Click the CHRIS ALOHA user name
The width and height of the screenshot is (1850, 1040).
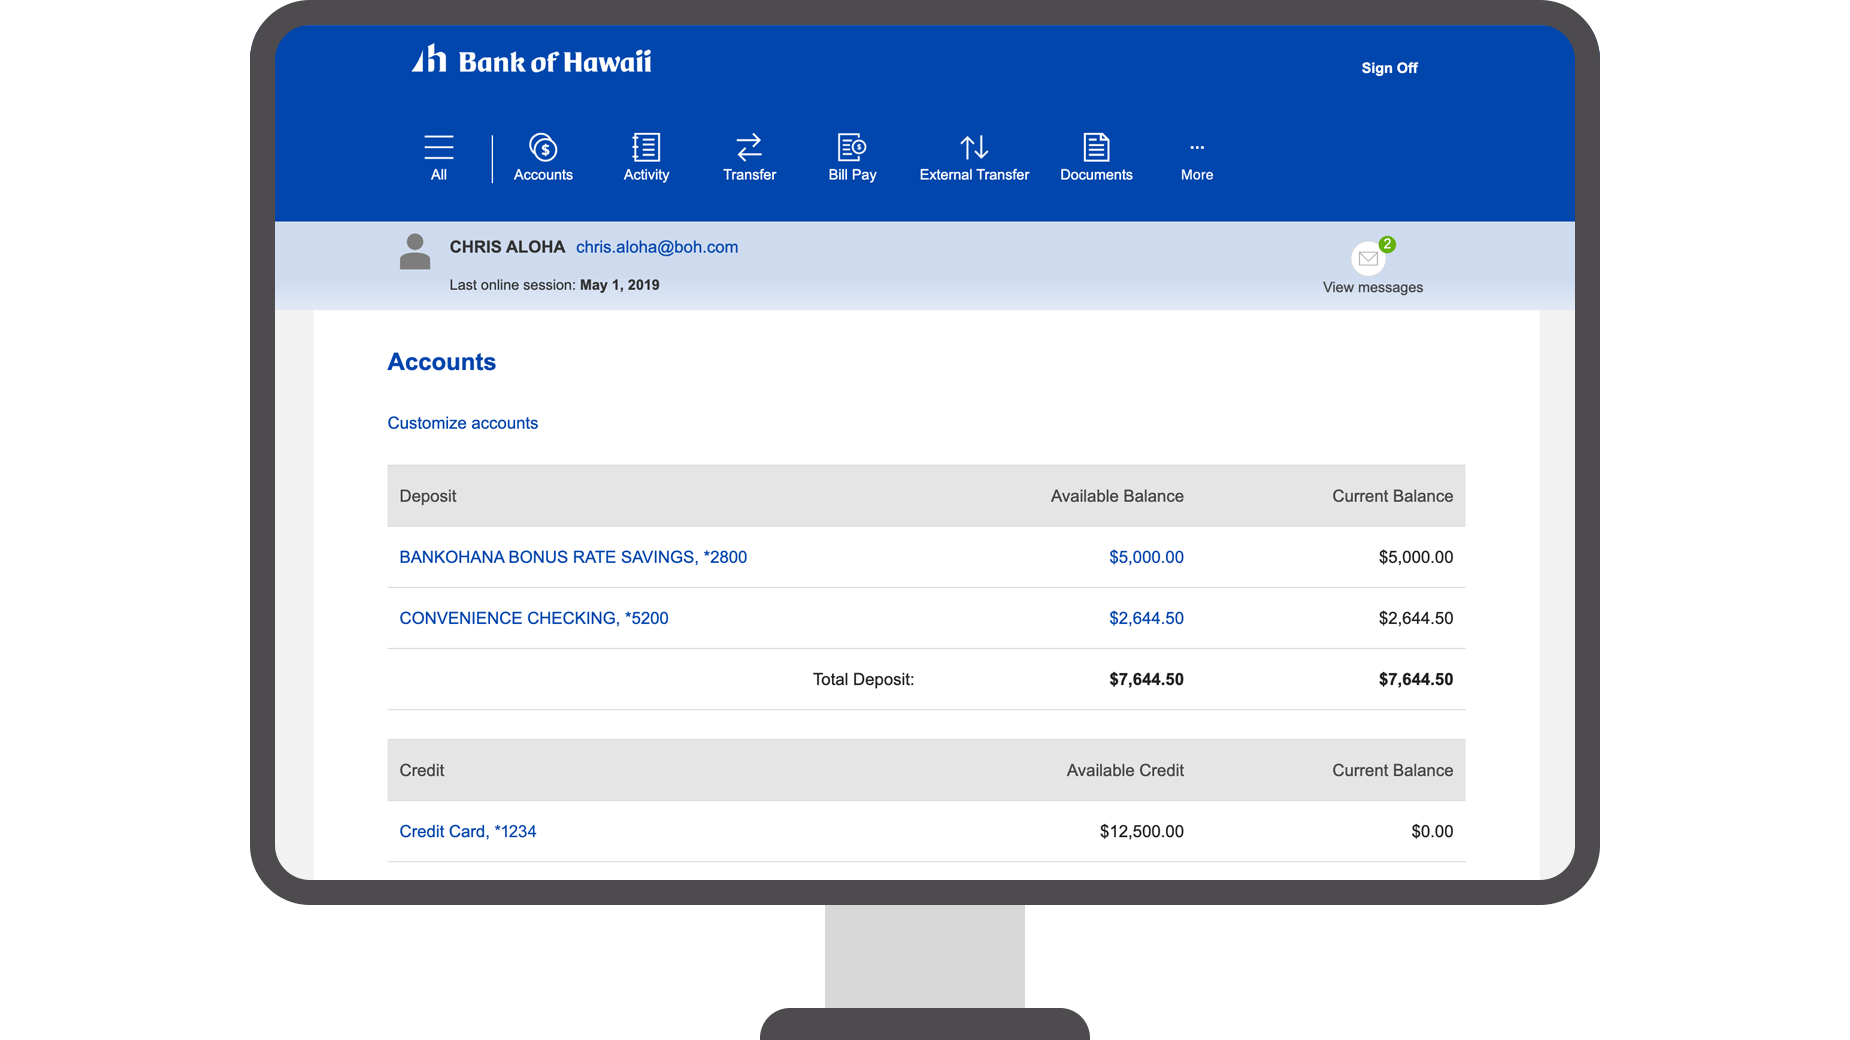pyautogui.click(x=507, y=247)
